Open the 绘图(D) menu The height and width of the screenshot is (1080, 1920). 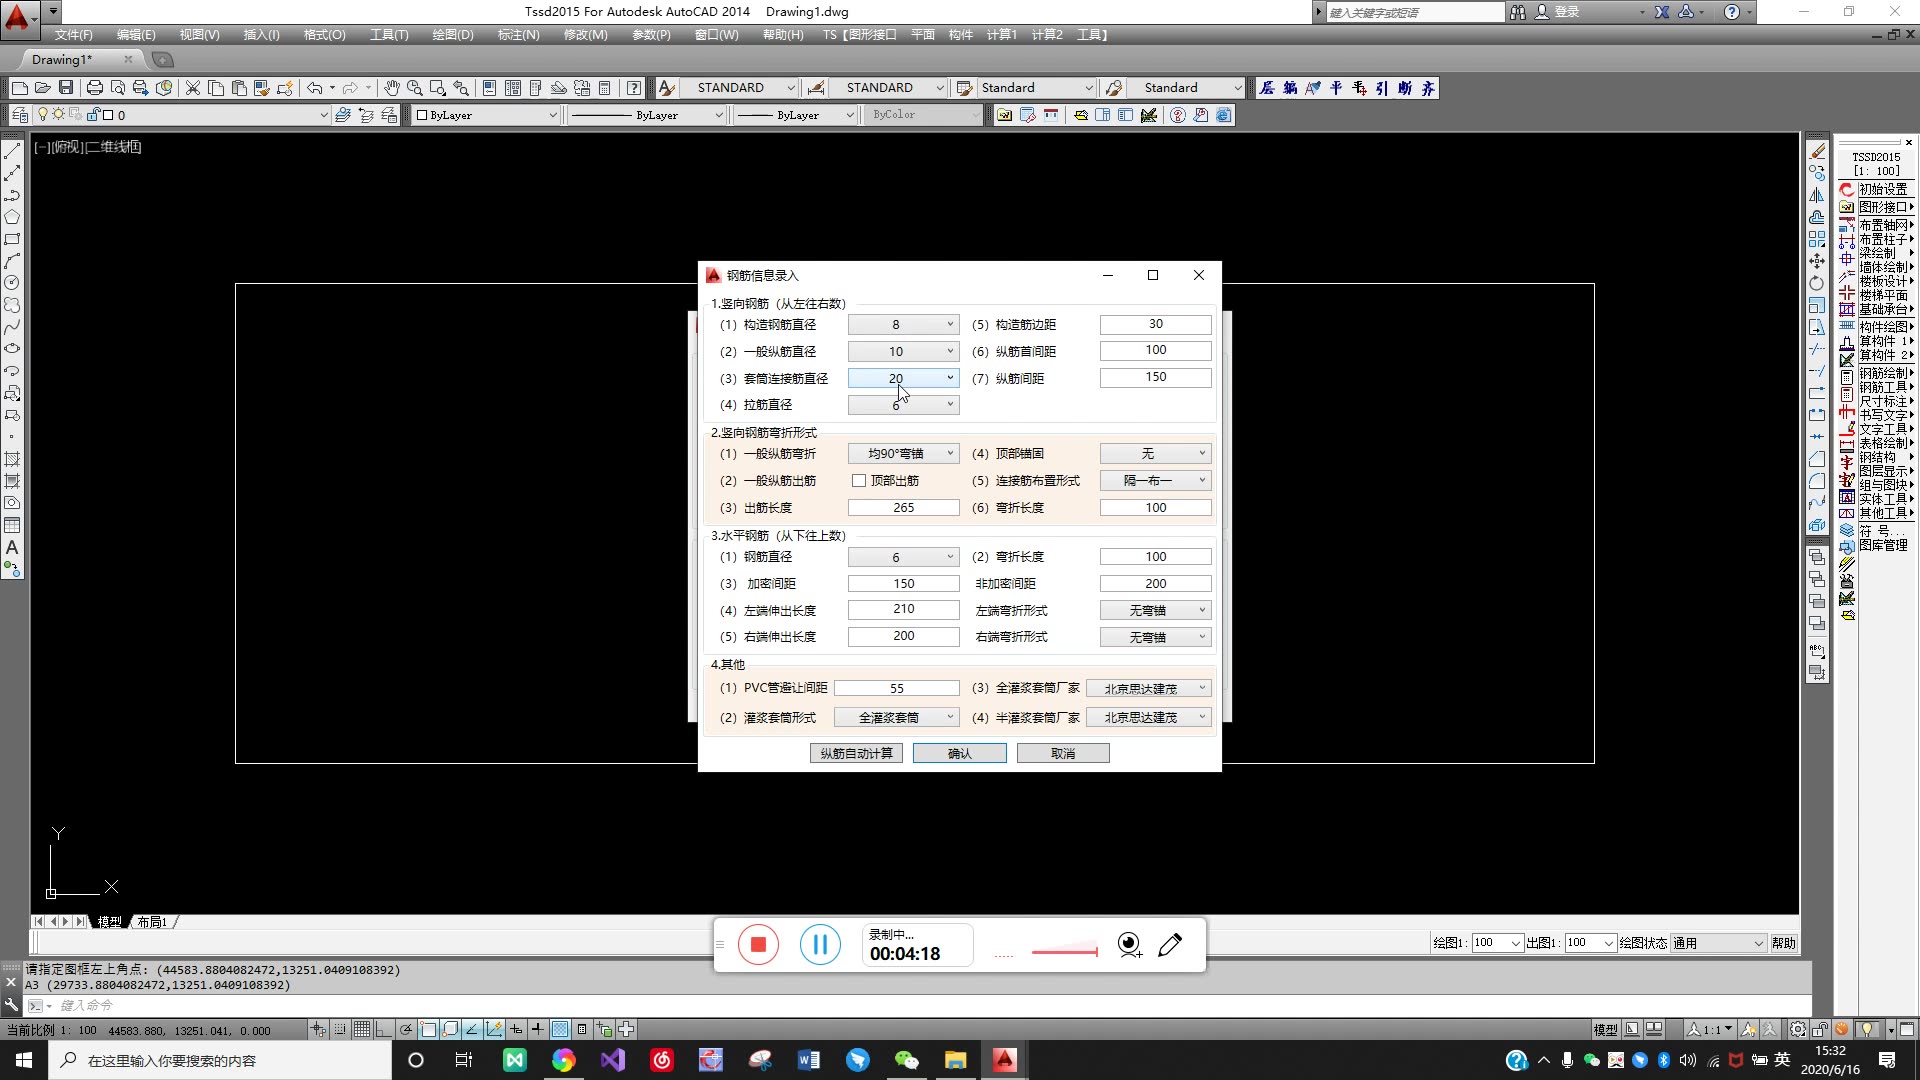tap(452, 35)
